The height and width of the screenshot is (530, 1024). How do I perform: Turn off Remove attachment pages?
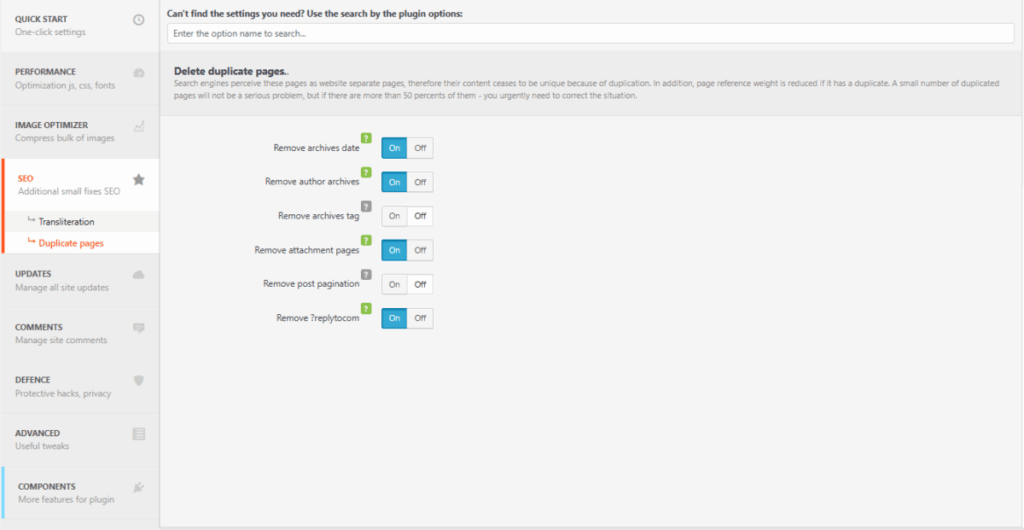(420, 250)
